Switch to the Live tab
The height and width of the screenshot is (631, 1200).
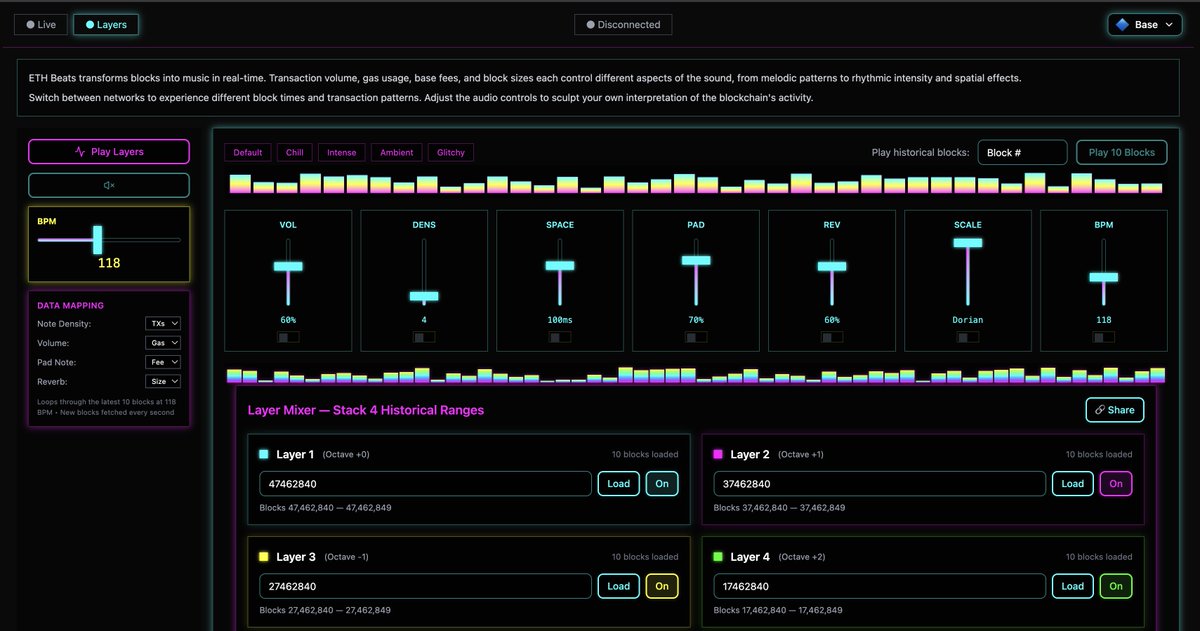pyautogui.click(x=41, y=25)
